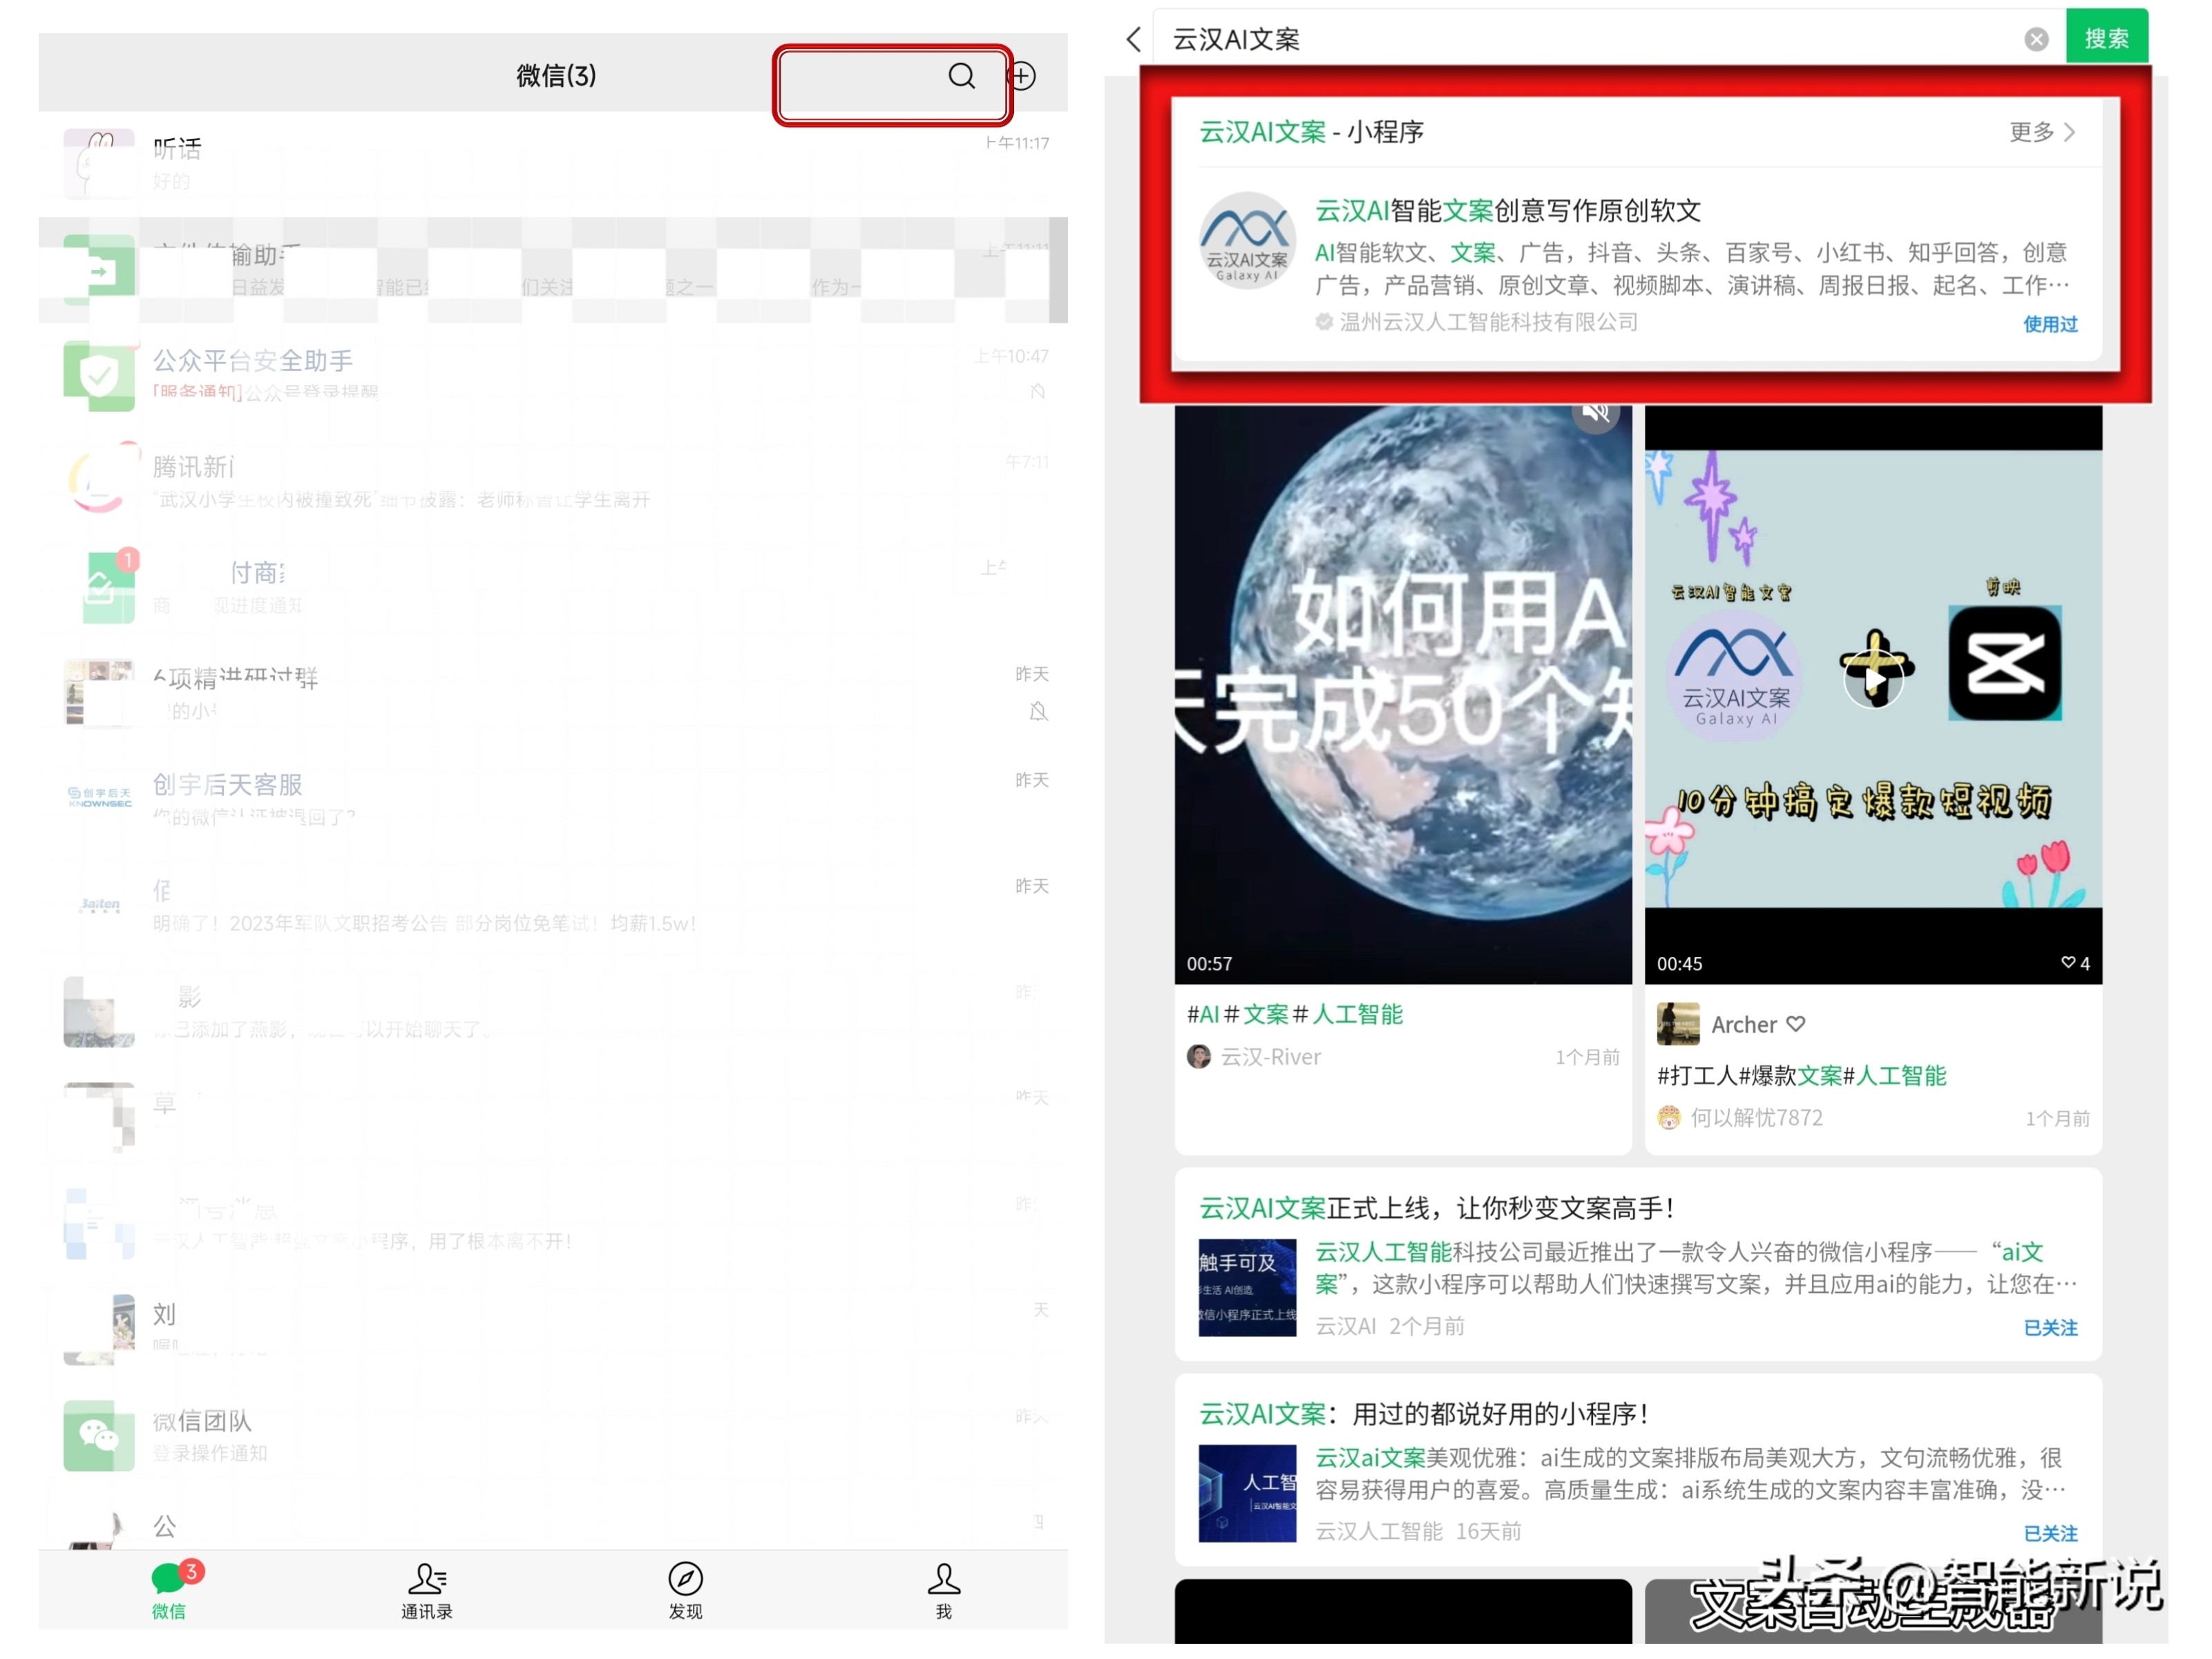Clear the search text with the X icon
The width and height of the screenshot is (2212, 1659).
tap(2036, 39)
